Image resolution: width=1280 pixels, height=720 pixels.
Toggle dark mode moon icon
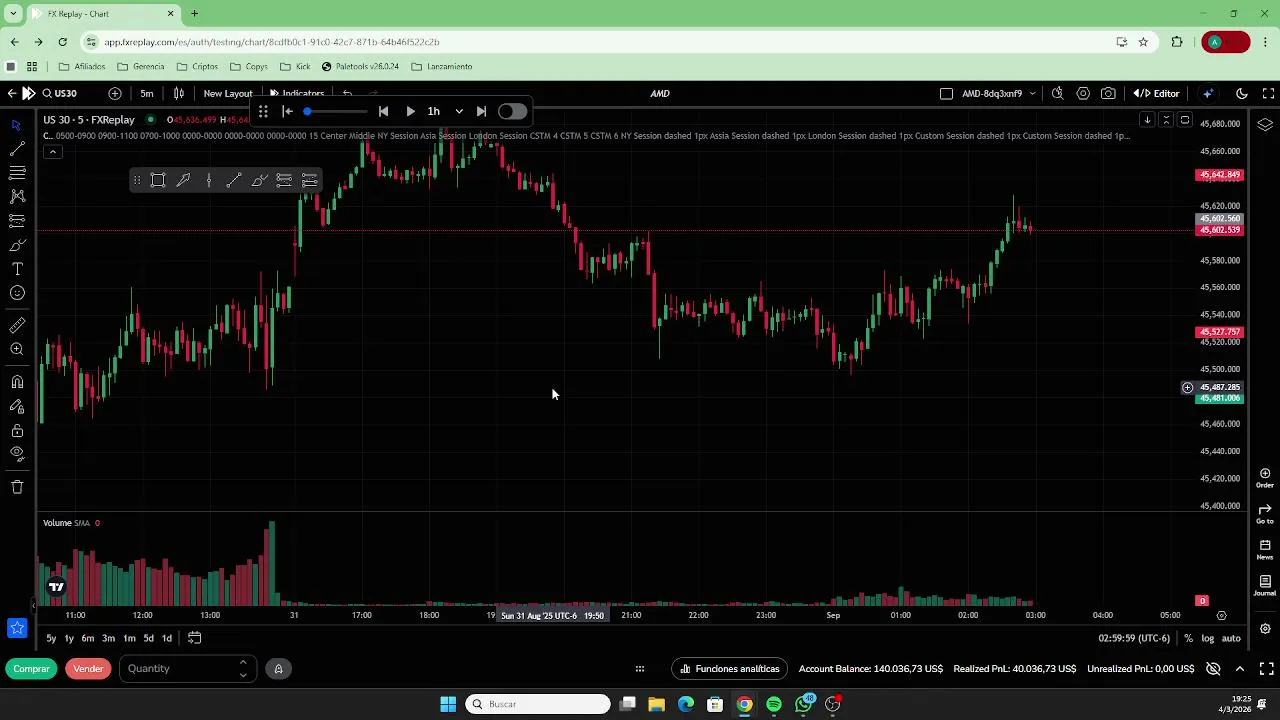pyautogui.click(x=1242, y=93)
